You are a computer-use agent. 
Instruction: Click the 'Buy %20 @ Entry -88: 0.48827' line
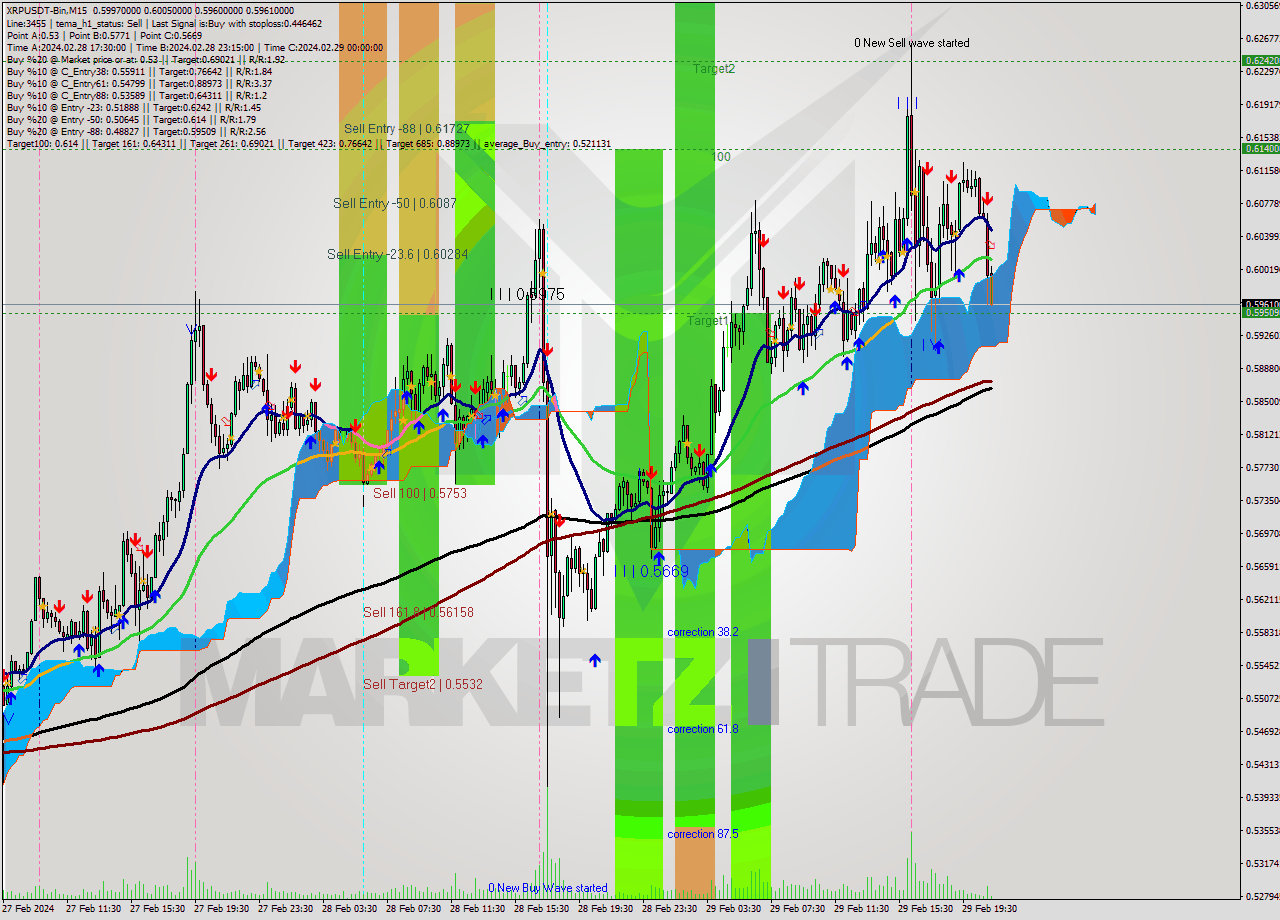[136, 131]
